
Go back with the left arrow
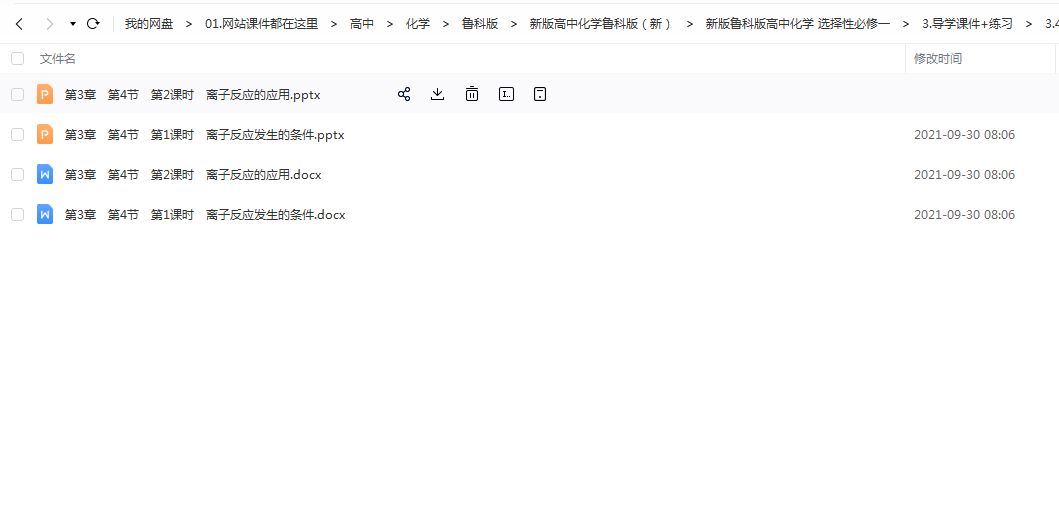pyautogui.click(x=19, y=24)
